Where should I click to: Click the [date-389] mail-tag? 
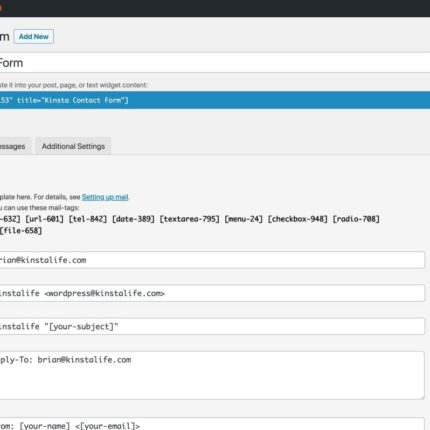(133, 219)
